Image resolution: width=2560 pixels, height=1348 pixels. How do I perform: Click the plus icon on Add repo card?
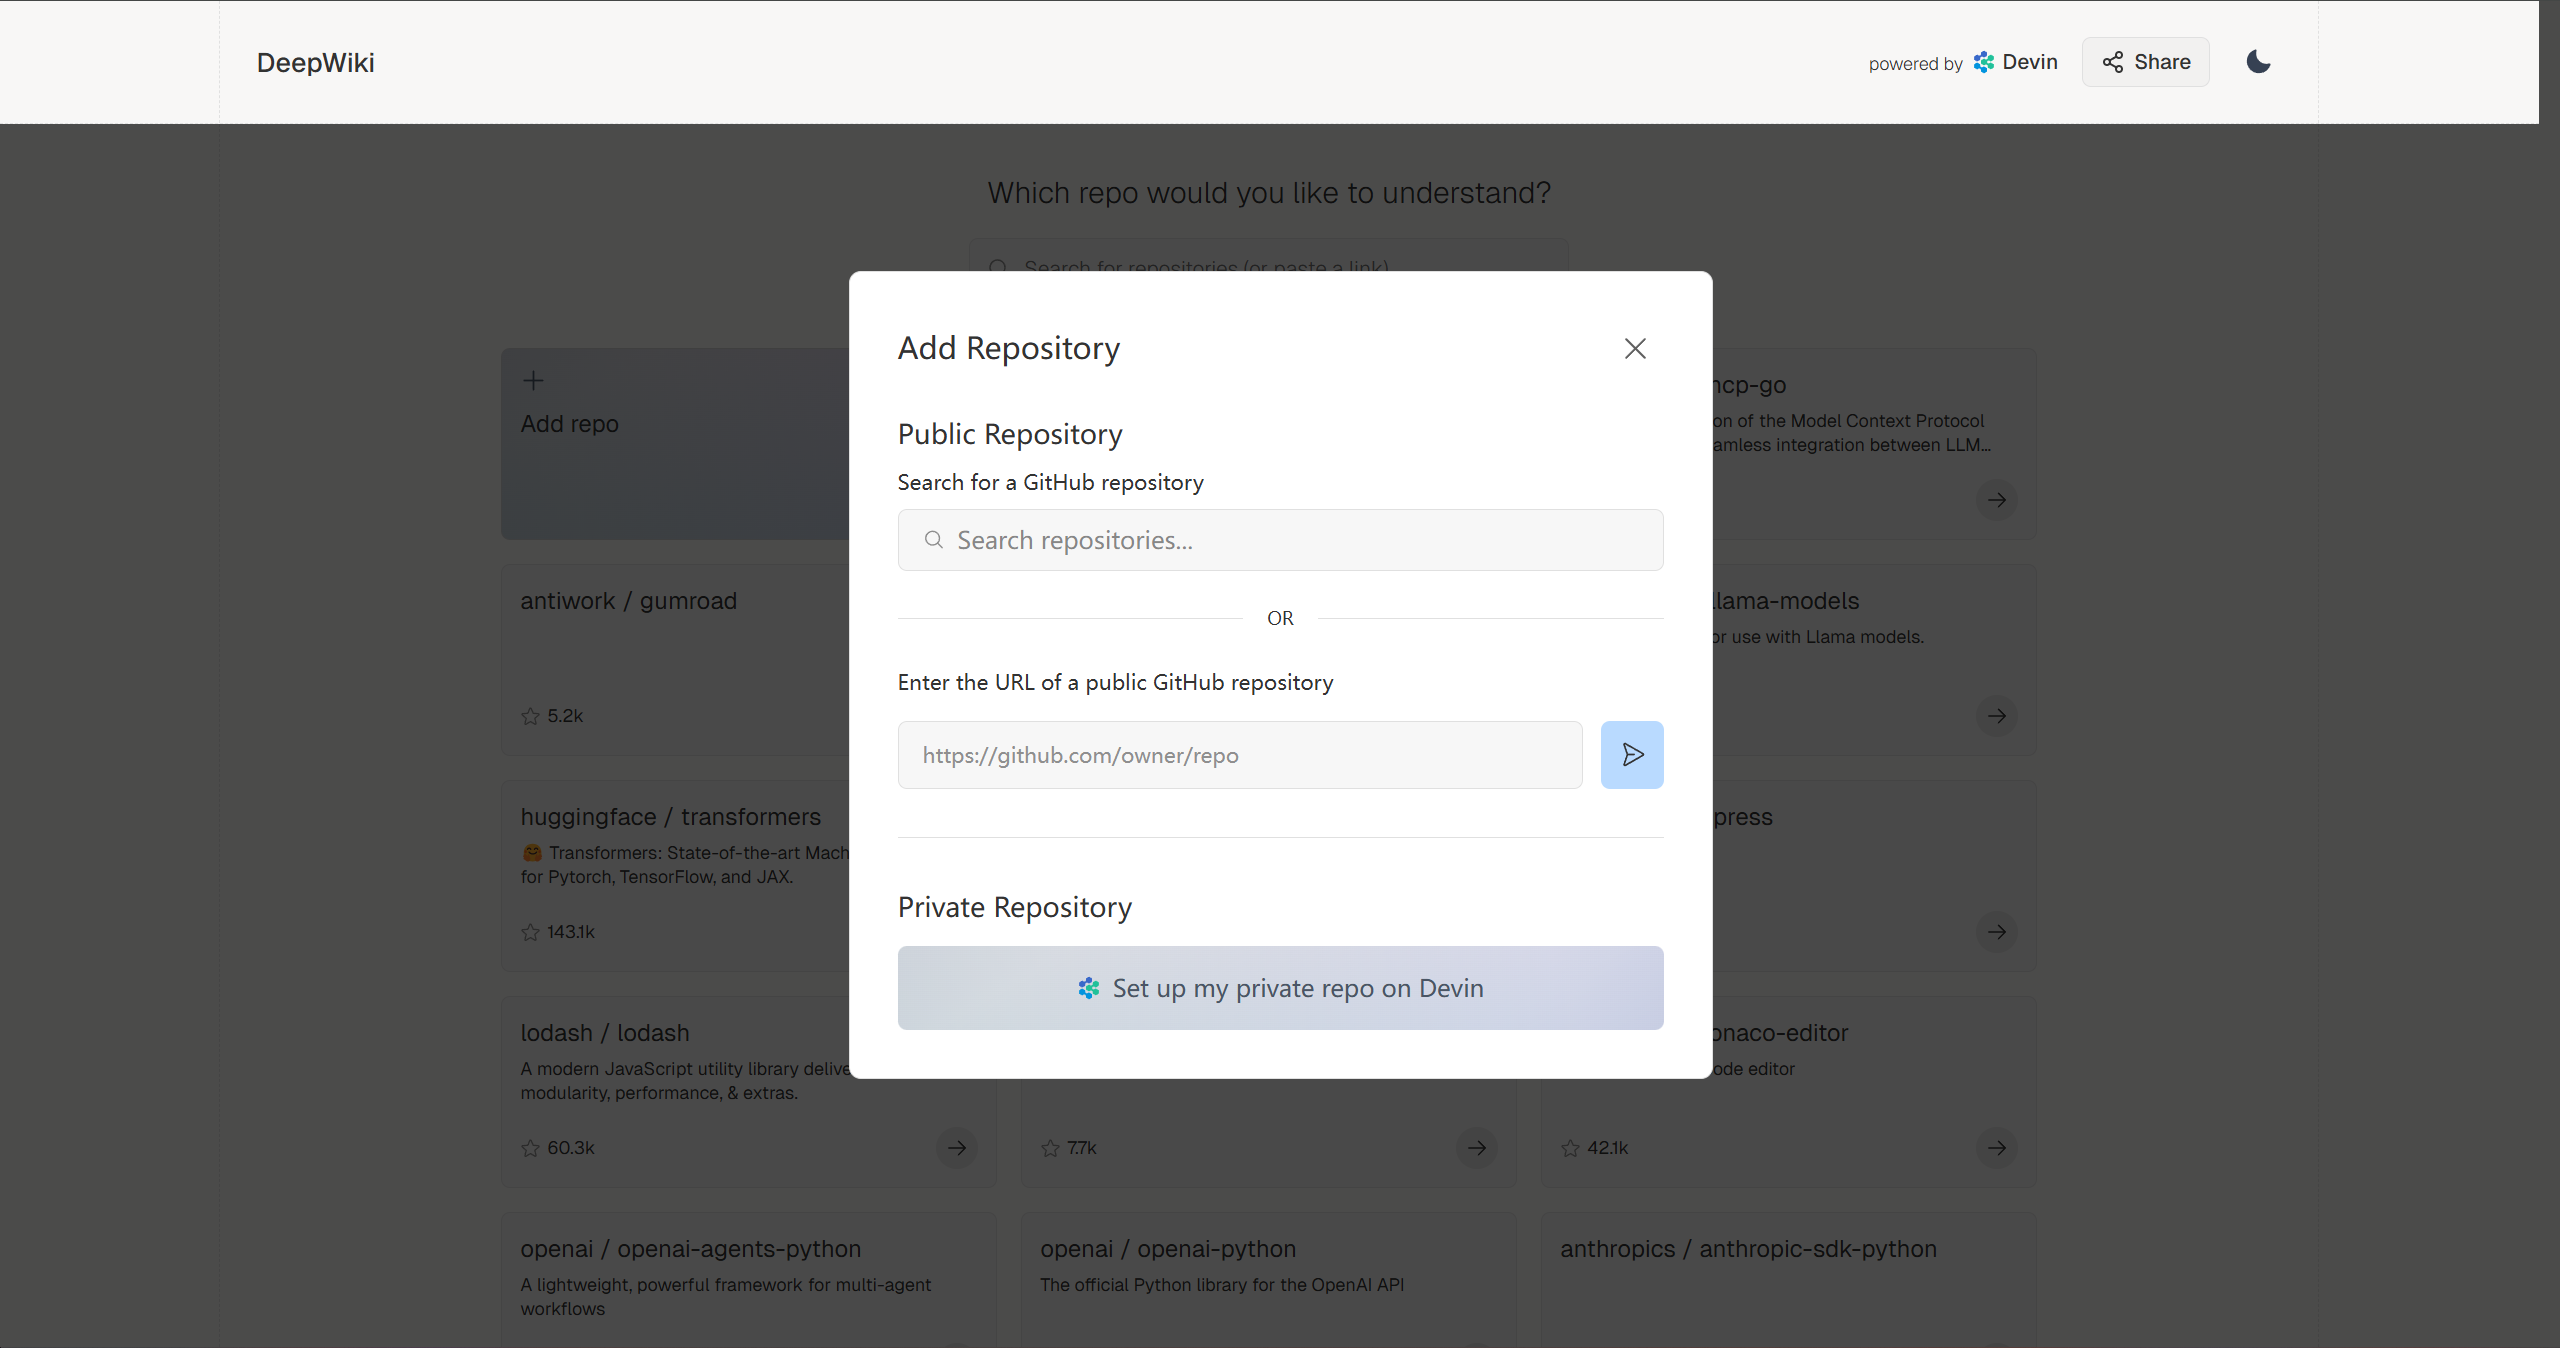(x=533, y=380)
